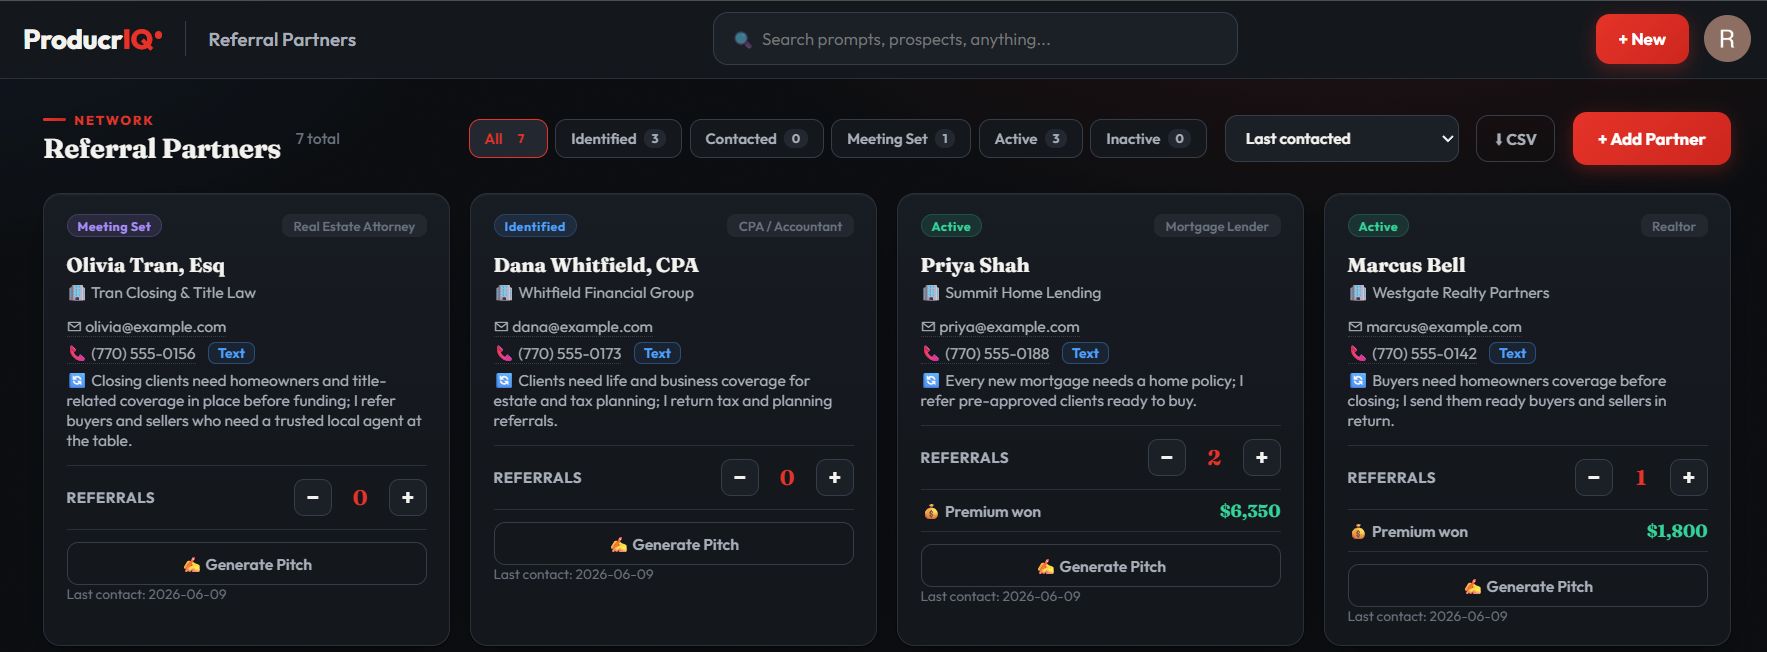Click Active badge on Marcus Bell card
This screenshot has height=652, width=1767.
[x=1378, y=227]
